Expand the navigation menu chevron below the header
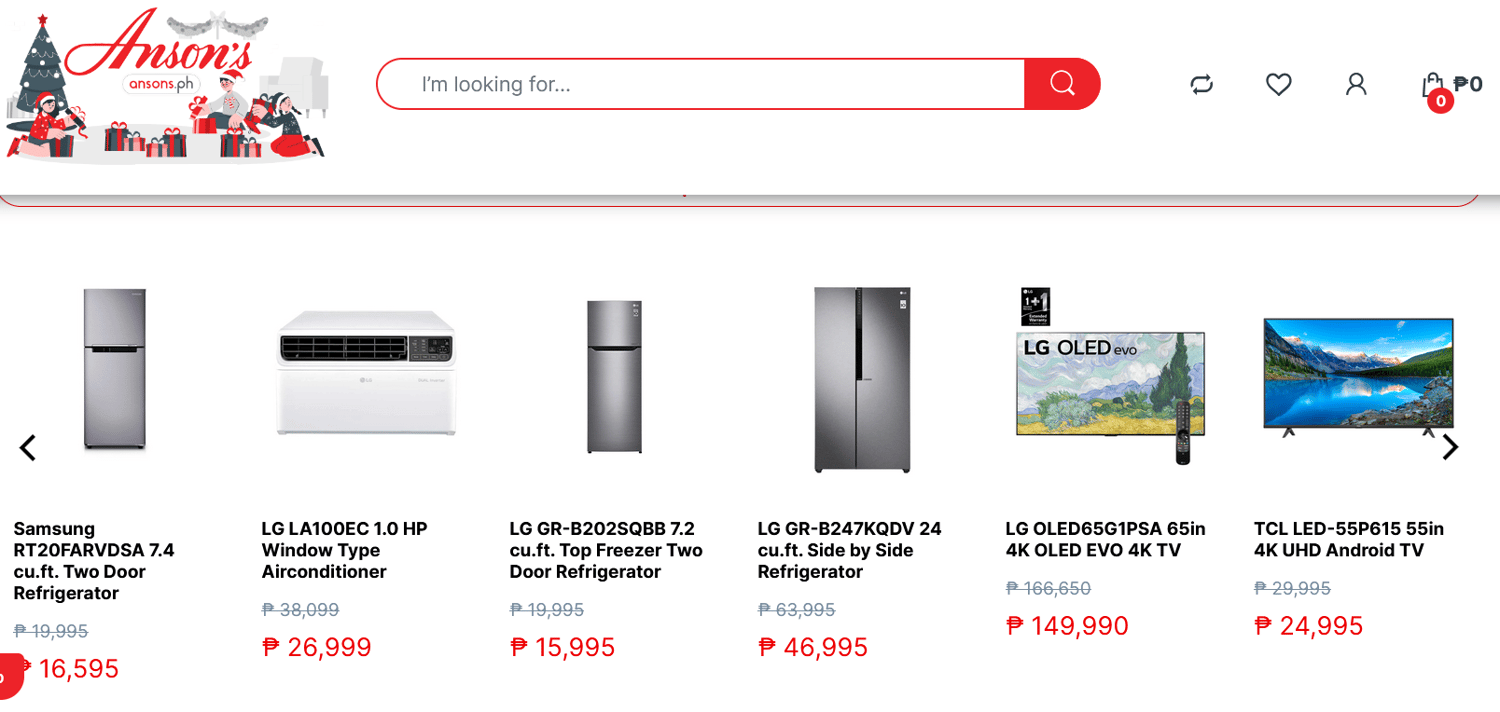Viewport: 1500px width, 712px height. click(x=684, y=196)
